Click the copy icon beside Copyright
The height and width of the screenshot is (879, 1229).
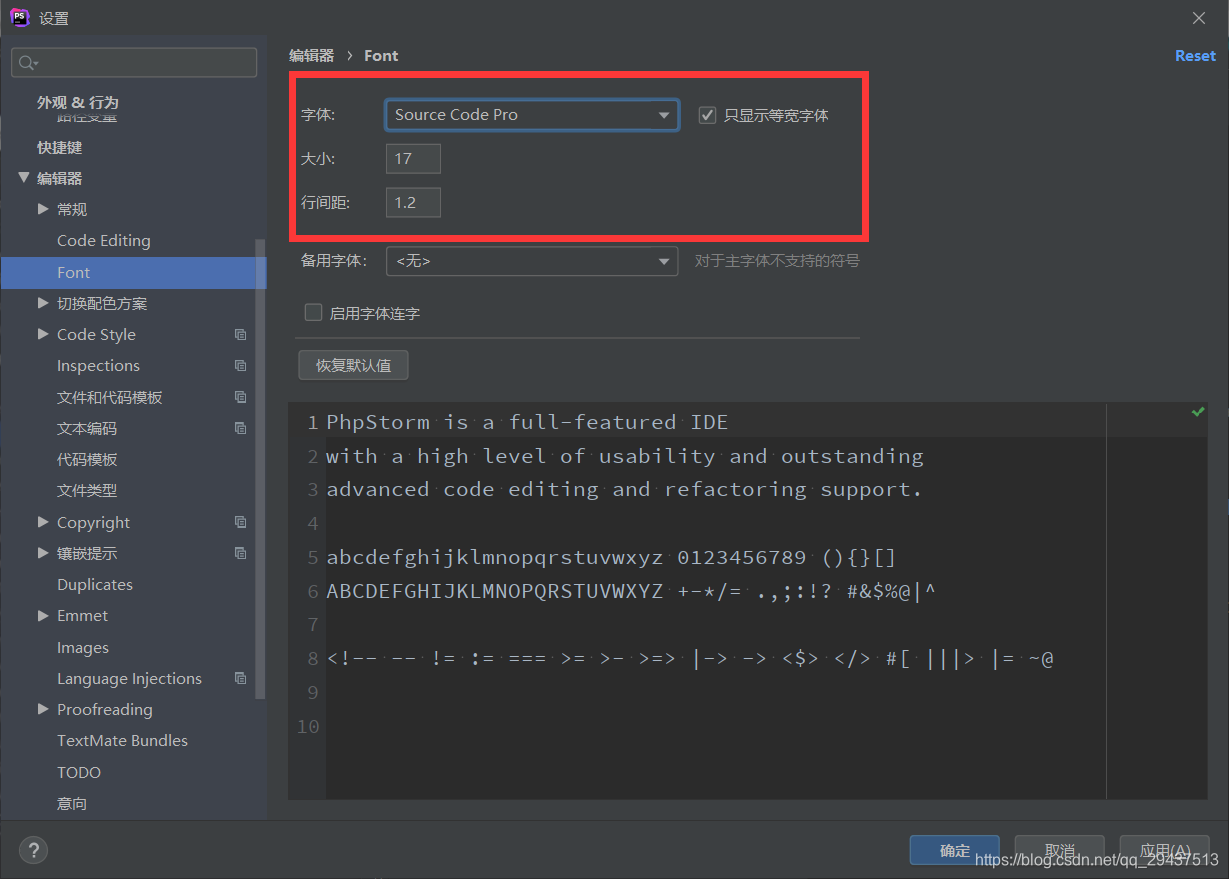(x=240, y=522)
